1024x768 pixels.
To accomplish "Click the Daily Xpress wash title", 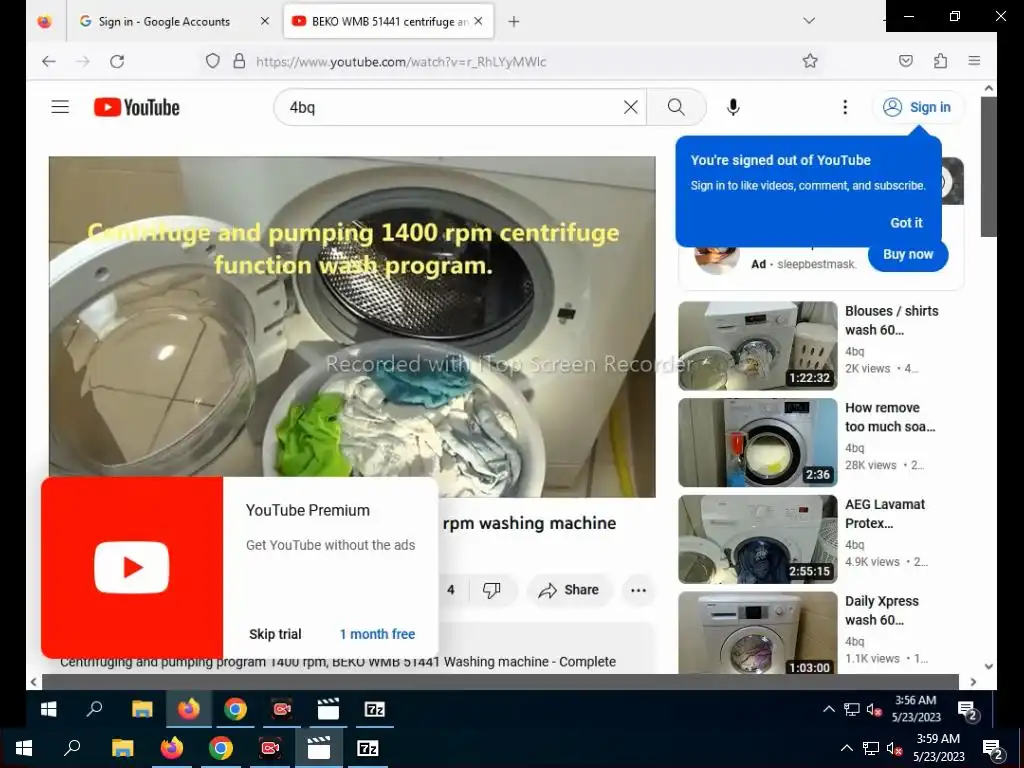I will [882, 610].
